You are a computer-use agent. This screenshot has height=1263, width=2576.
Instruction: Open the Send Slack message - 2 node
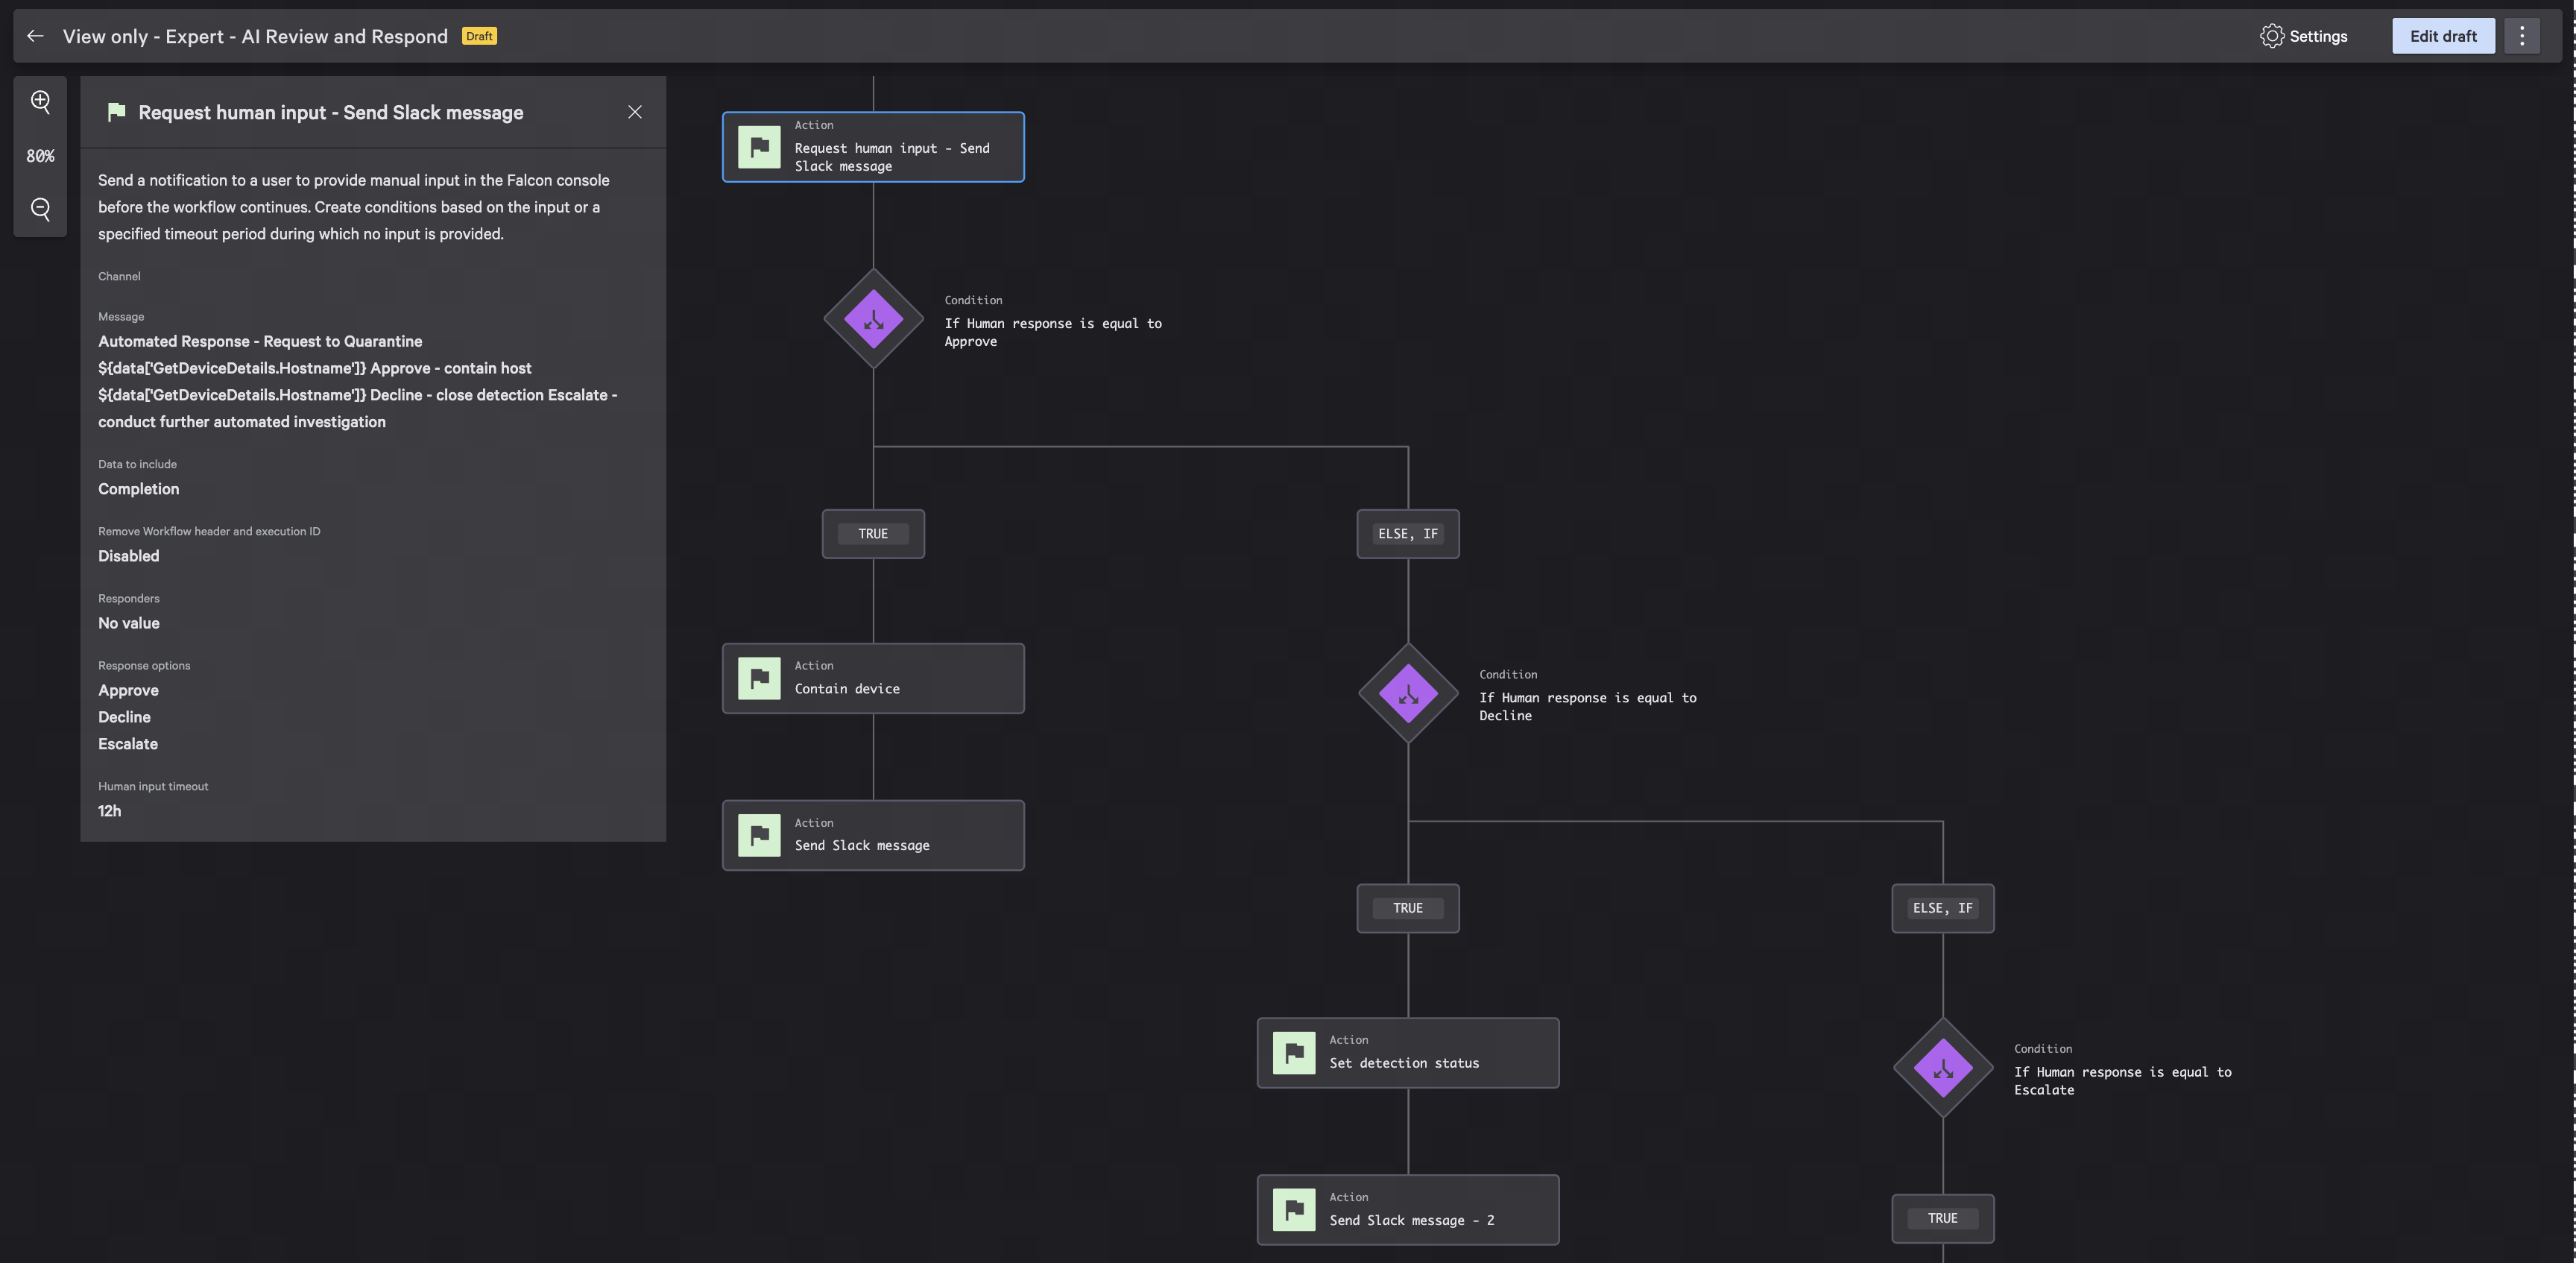pos(1407,1210)
